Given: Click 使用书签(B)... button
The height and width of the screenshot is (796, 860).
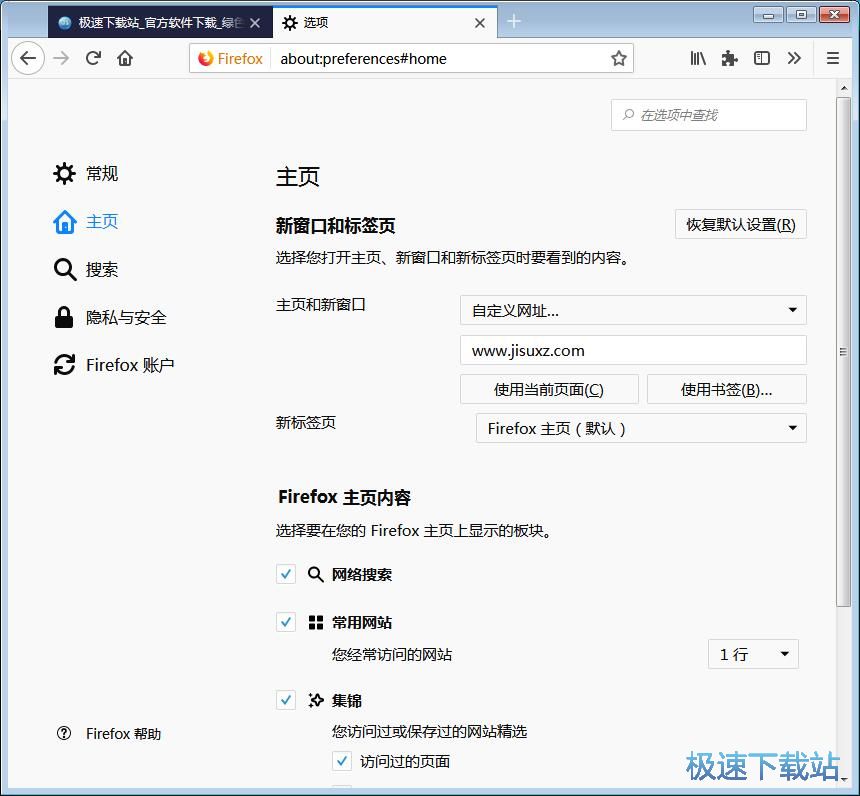Looking at the screenshot, I should 727,389.
